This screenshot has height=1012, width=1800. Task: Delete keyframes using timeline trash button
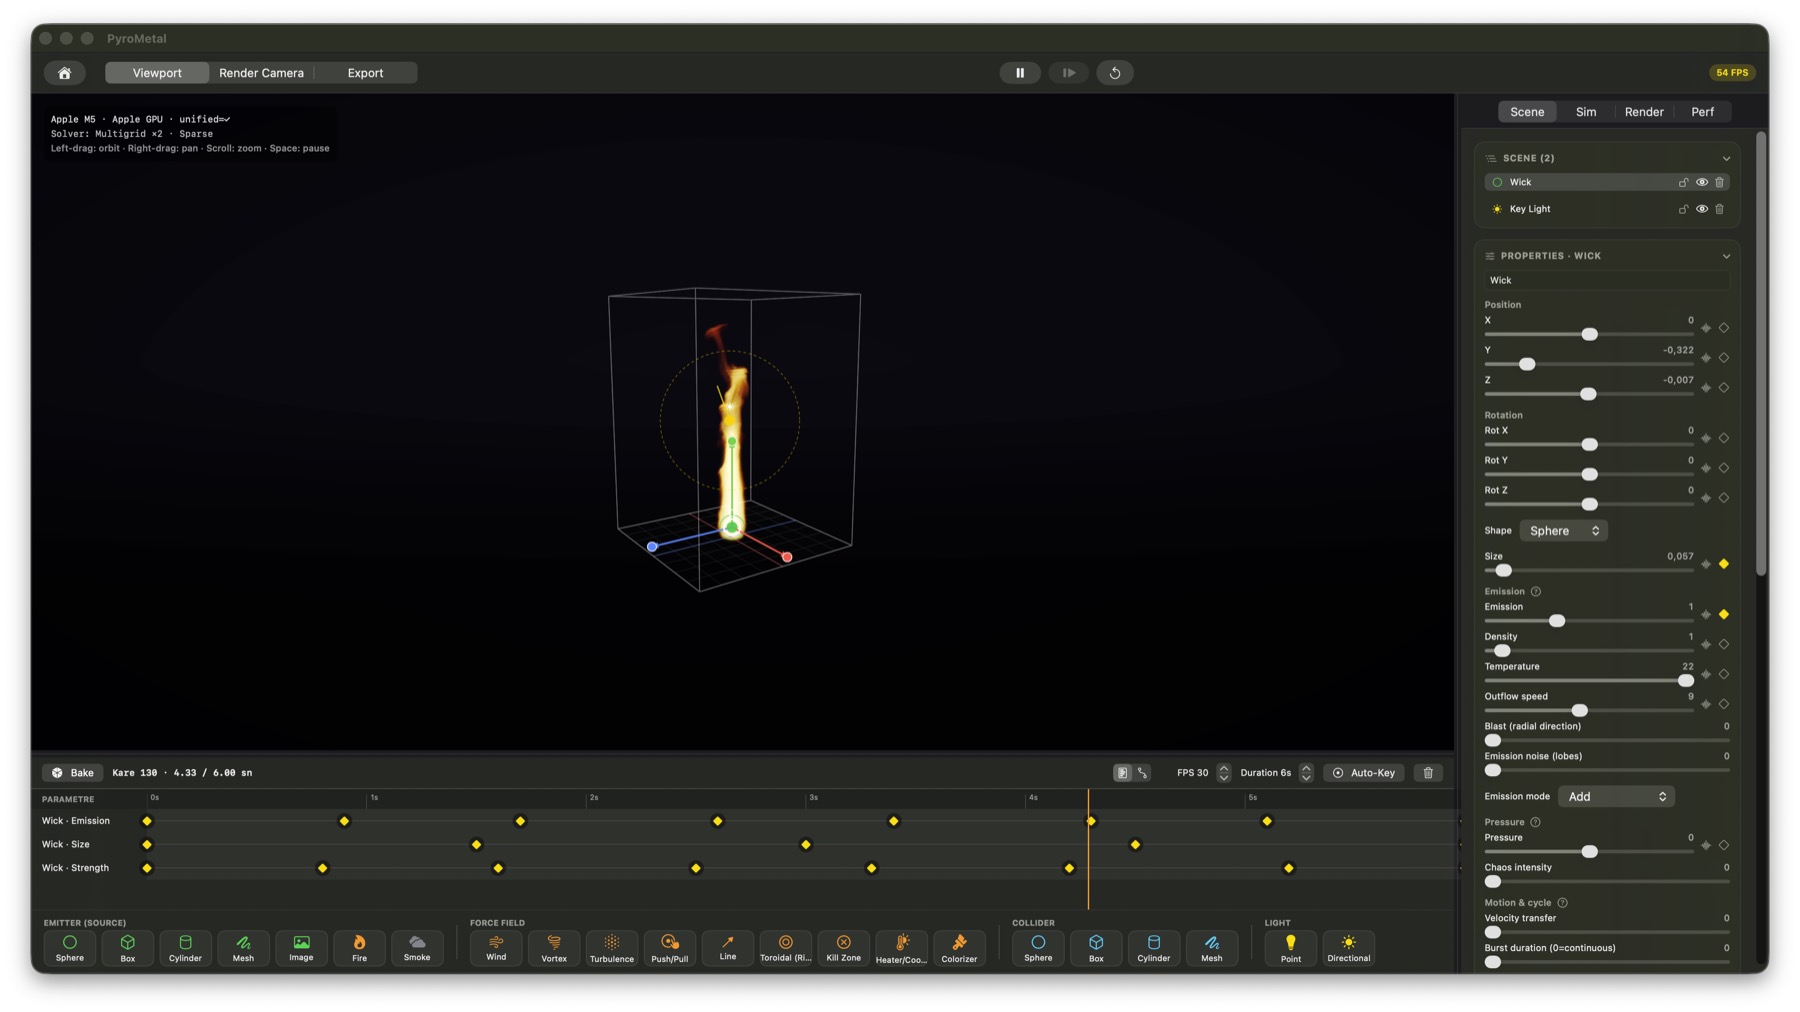[x=1428, y=773]
